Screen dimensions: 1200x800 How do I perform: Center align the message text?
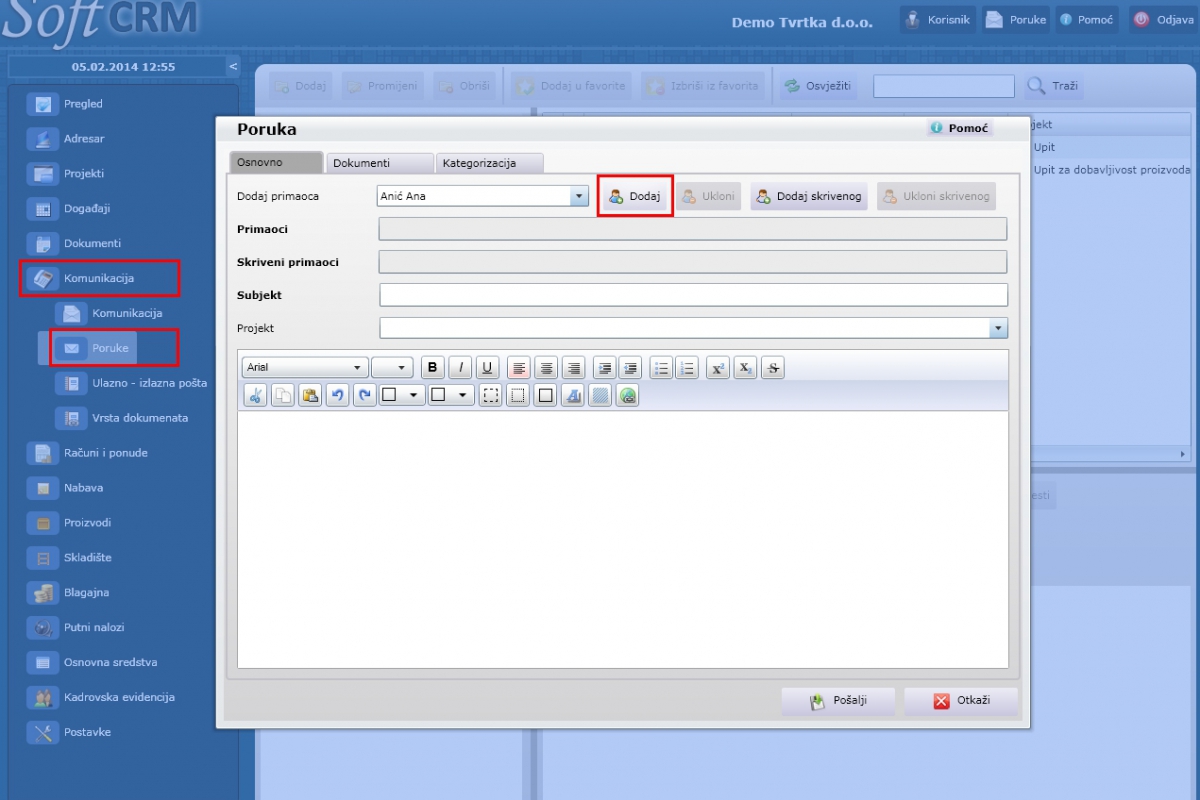545,368
